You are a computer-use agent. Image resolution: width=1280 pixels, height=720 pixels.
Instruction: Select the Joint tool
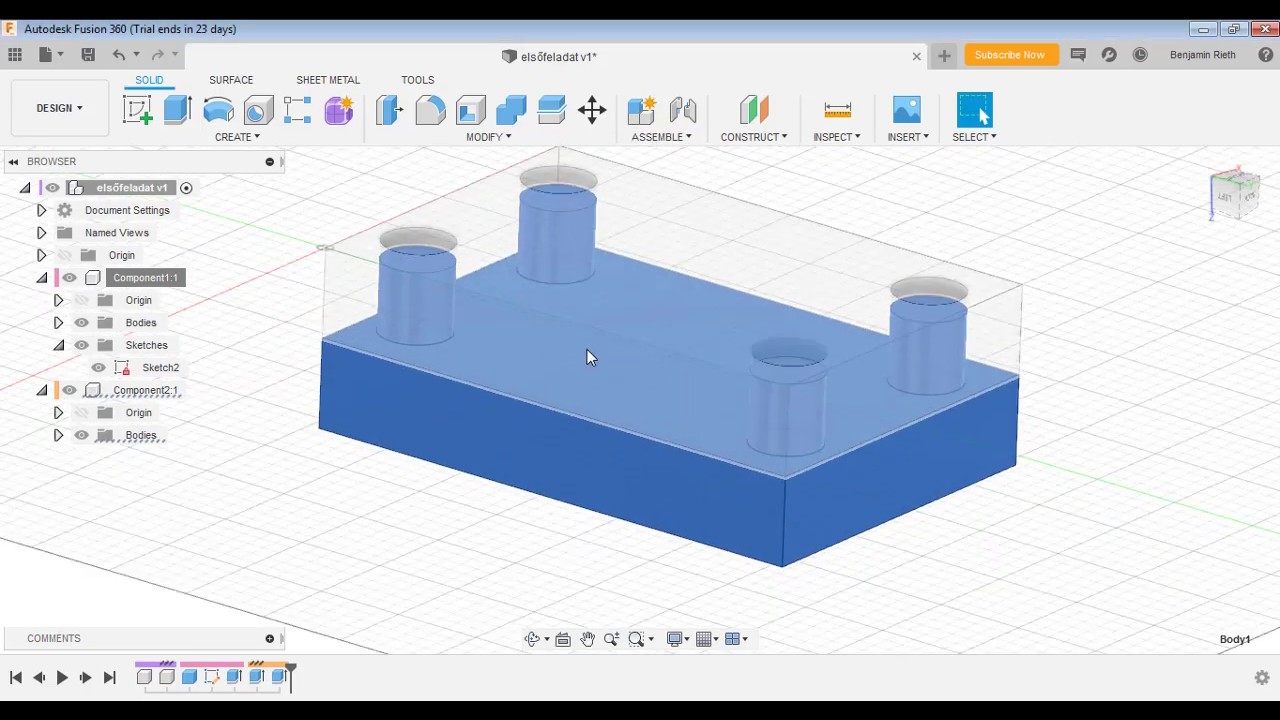pyautogui.click(x=682, y=110)
